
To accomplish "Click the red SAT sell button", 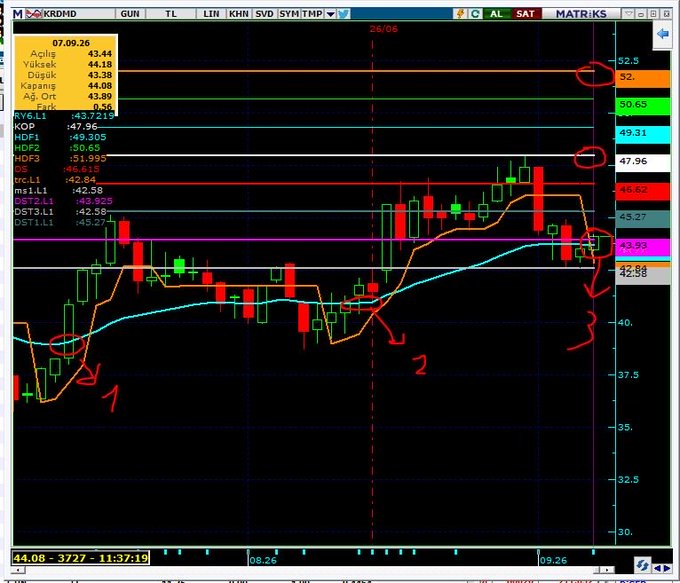I will pos(525,14).
